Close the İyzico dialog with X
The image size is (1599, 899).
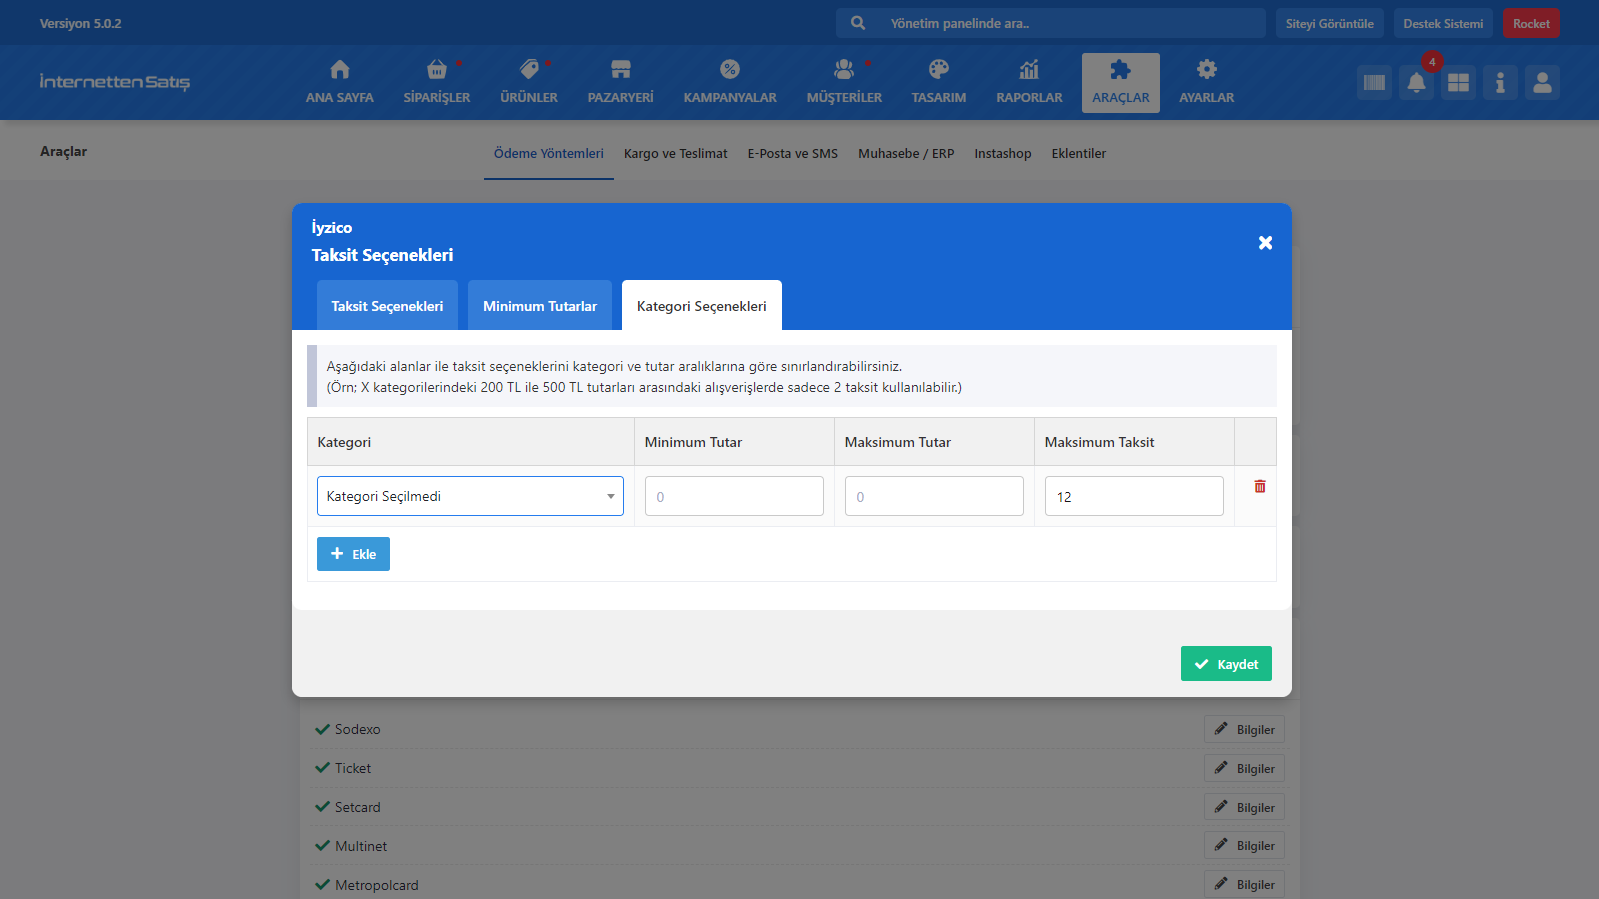[x=1265, y=243]
